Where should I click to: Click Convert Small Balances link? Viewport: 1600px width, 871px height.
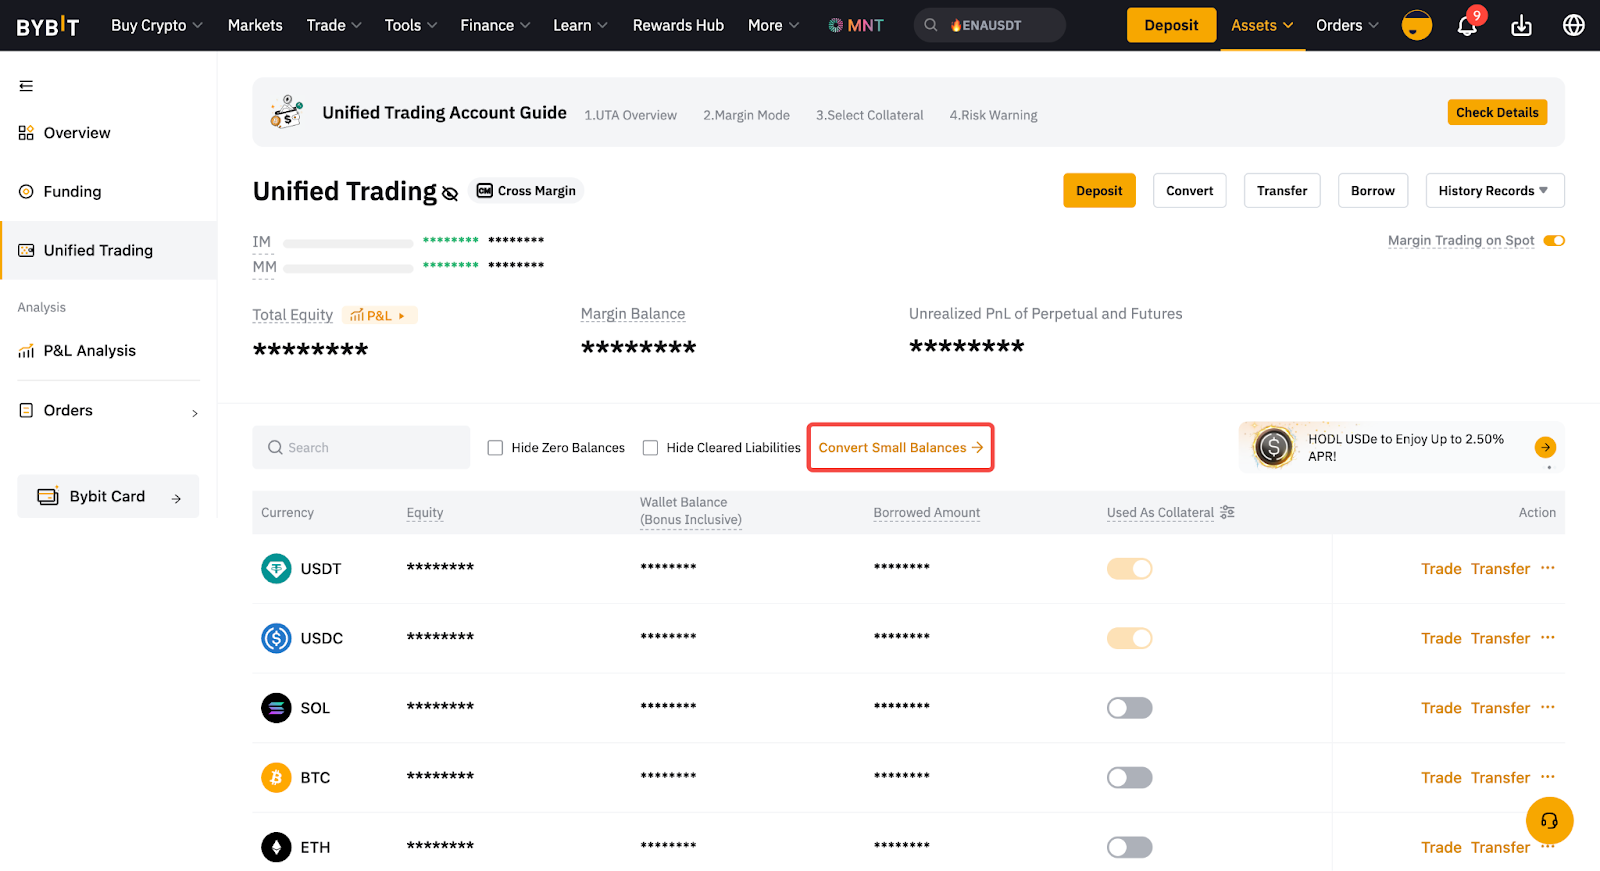coord(900,448)
